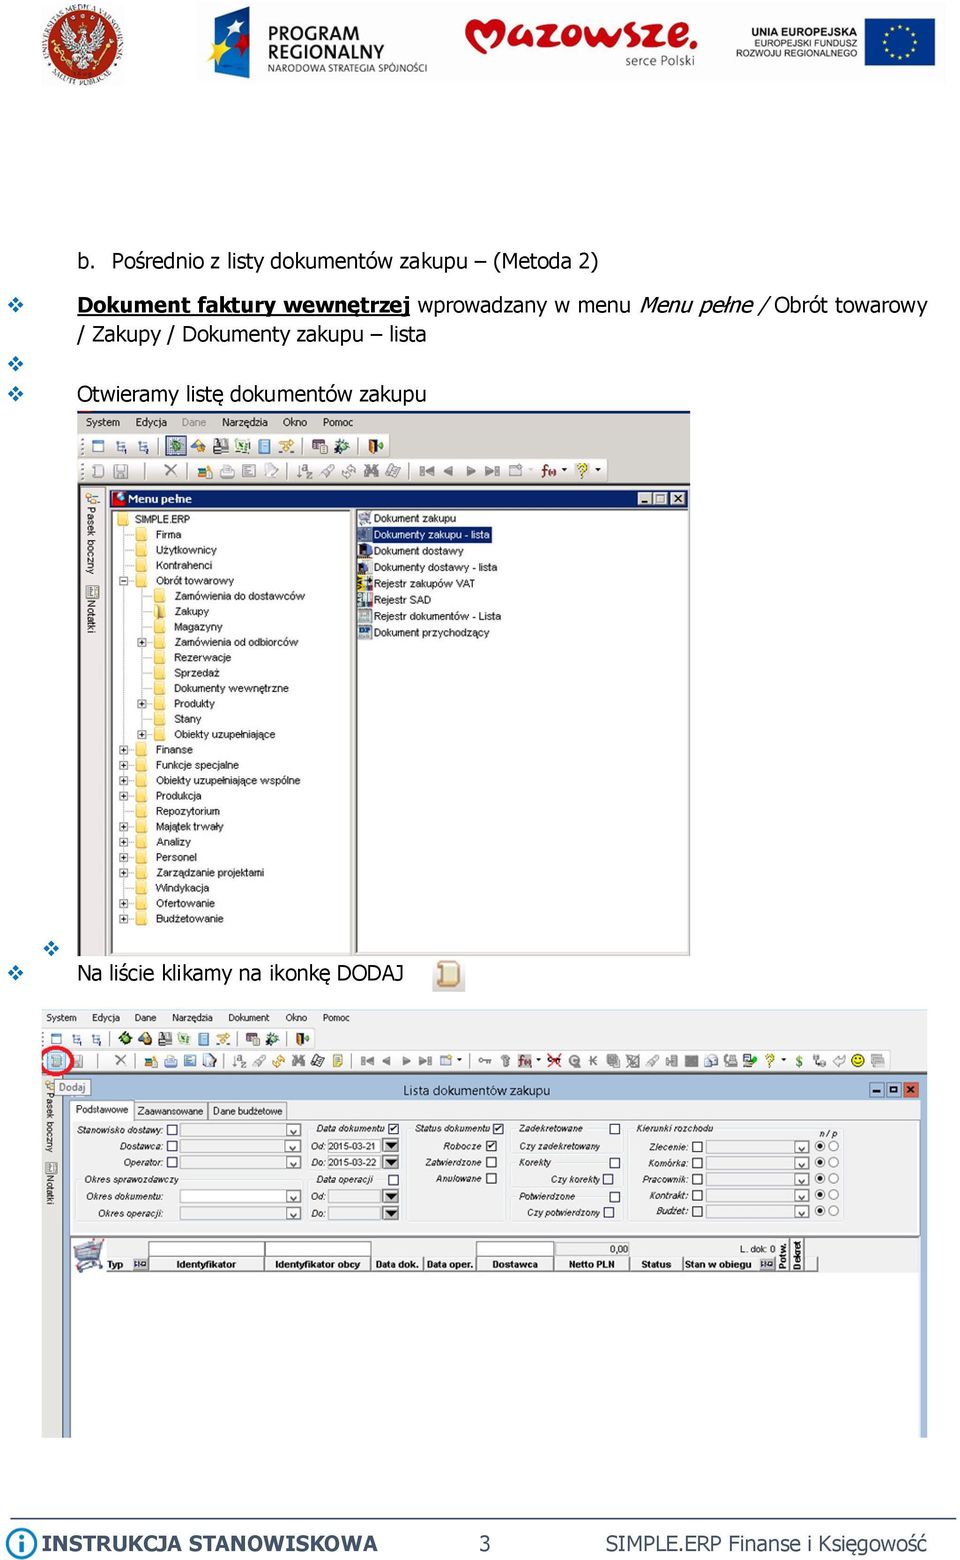
Task: Open the Stanowisko dostawy dropdown
Action: tap(293, 1130)
